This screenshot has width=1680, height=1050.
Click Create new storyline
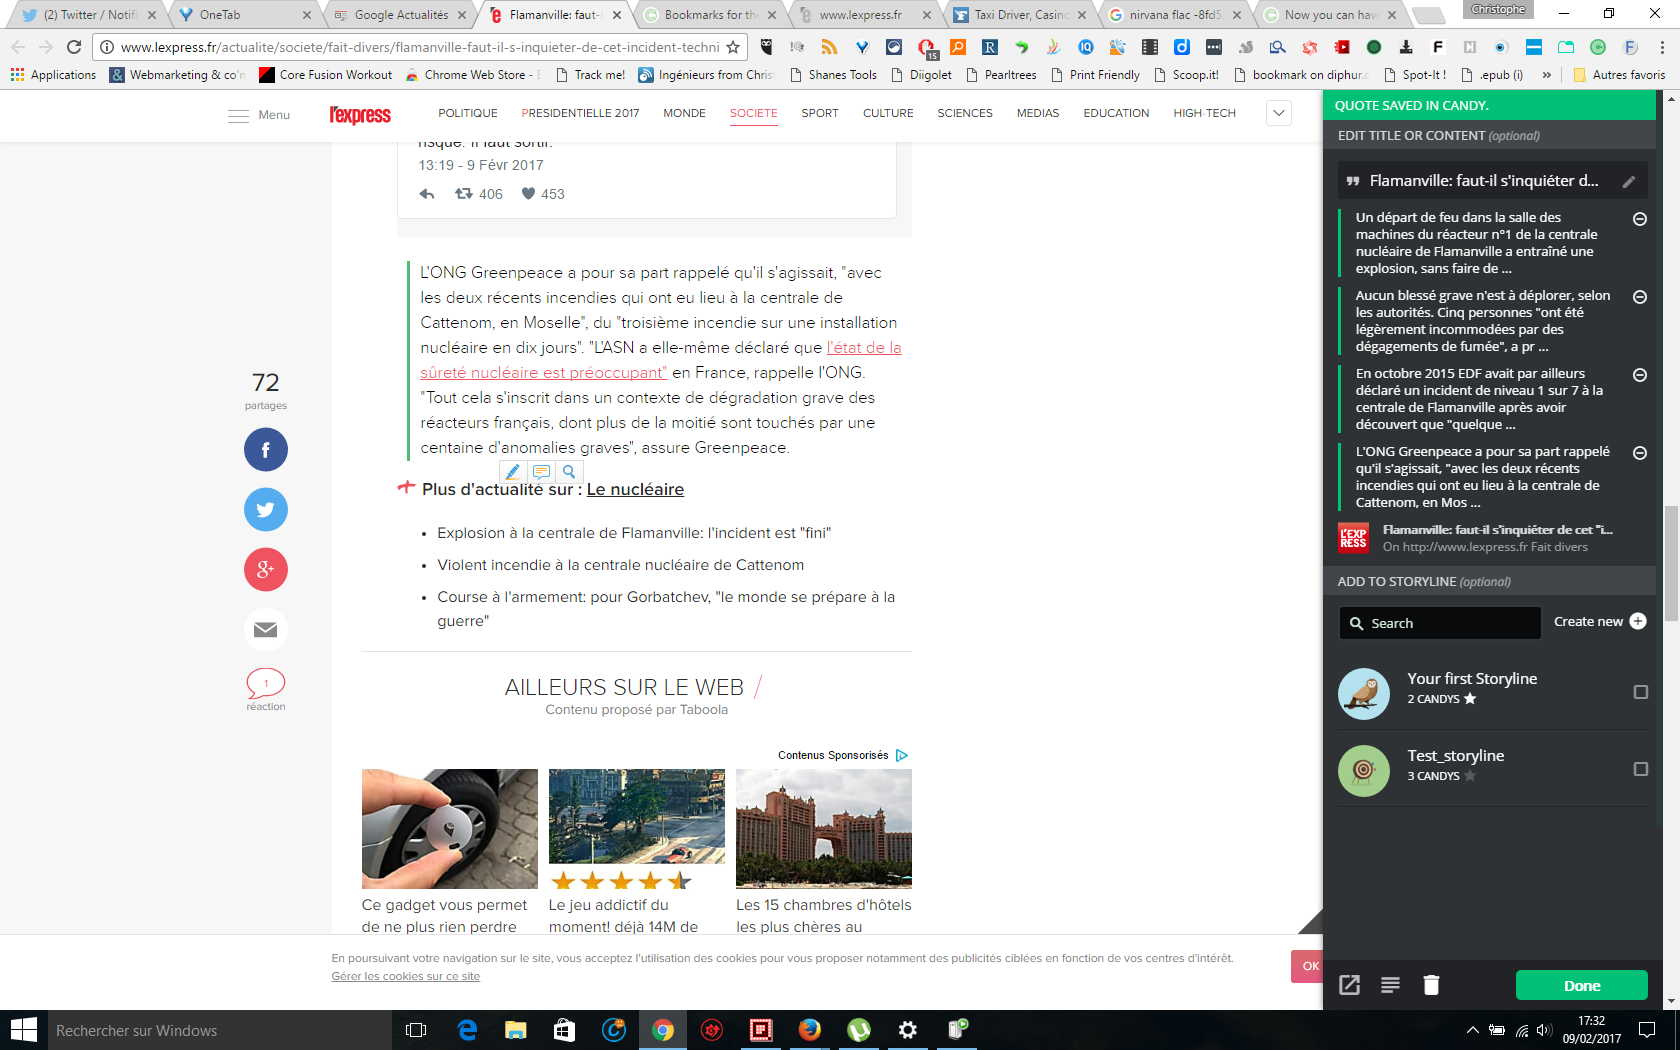(1599, 621)
